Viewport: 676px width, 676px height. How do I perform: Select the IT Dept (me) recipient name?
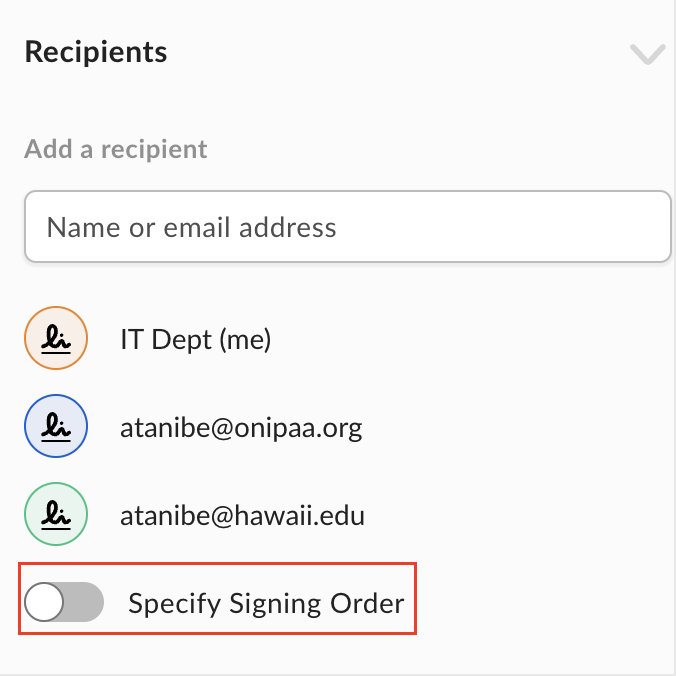(196, 339)
